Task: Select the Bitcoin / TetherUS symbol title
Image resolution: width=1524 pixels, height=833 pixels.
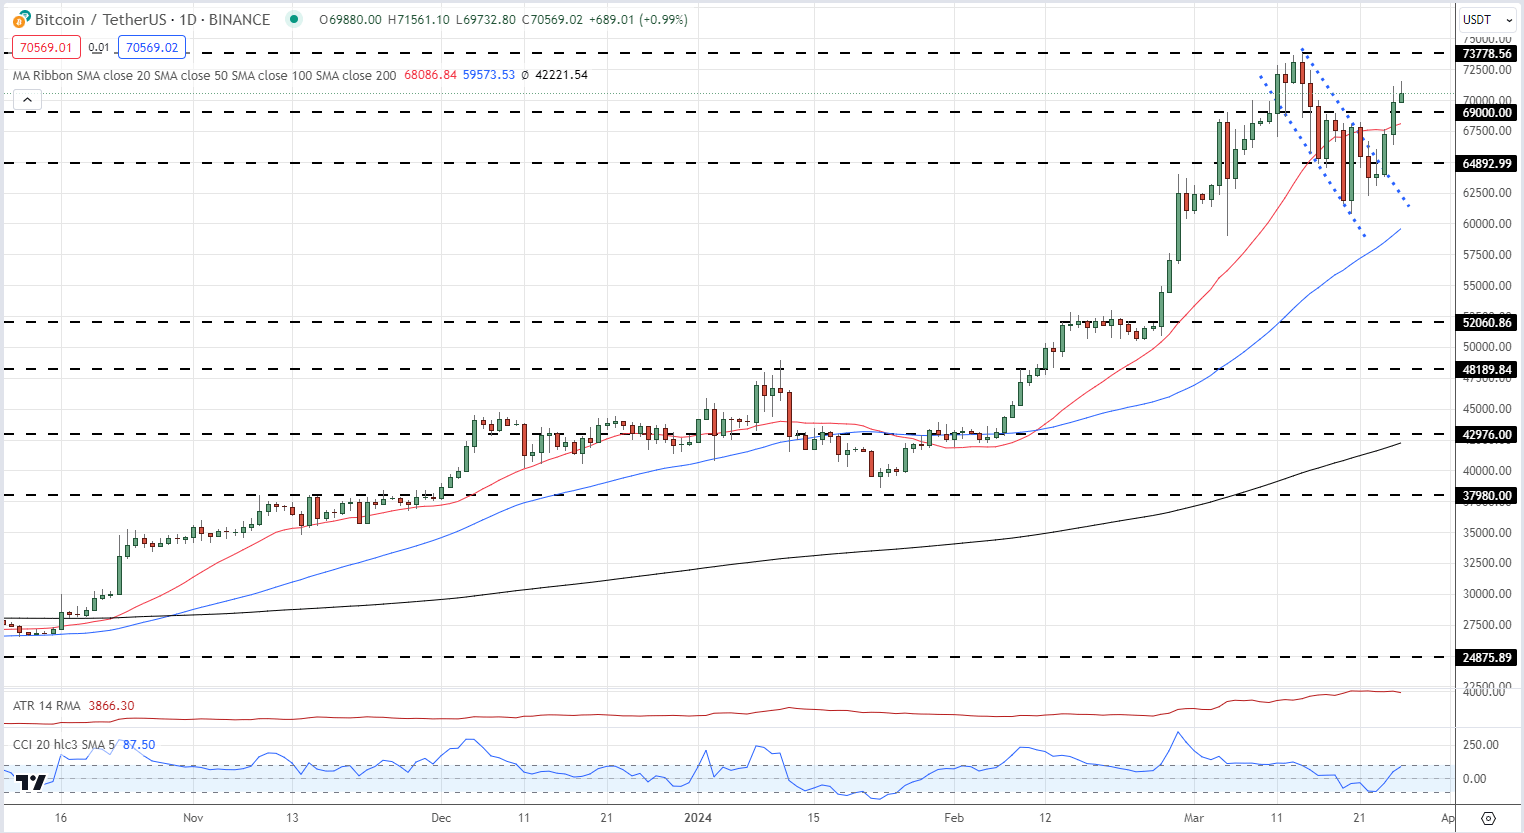Action: pyautogui.click(x=152, y=19)
